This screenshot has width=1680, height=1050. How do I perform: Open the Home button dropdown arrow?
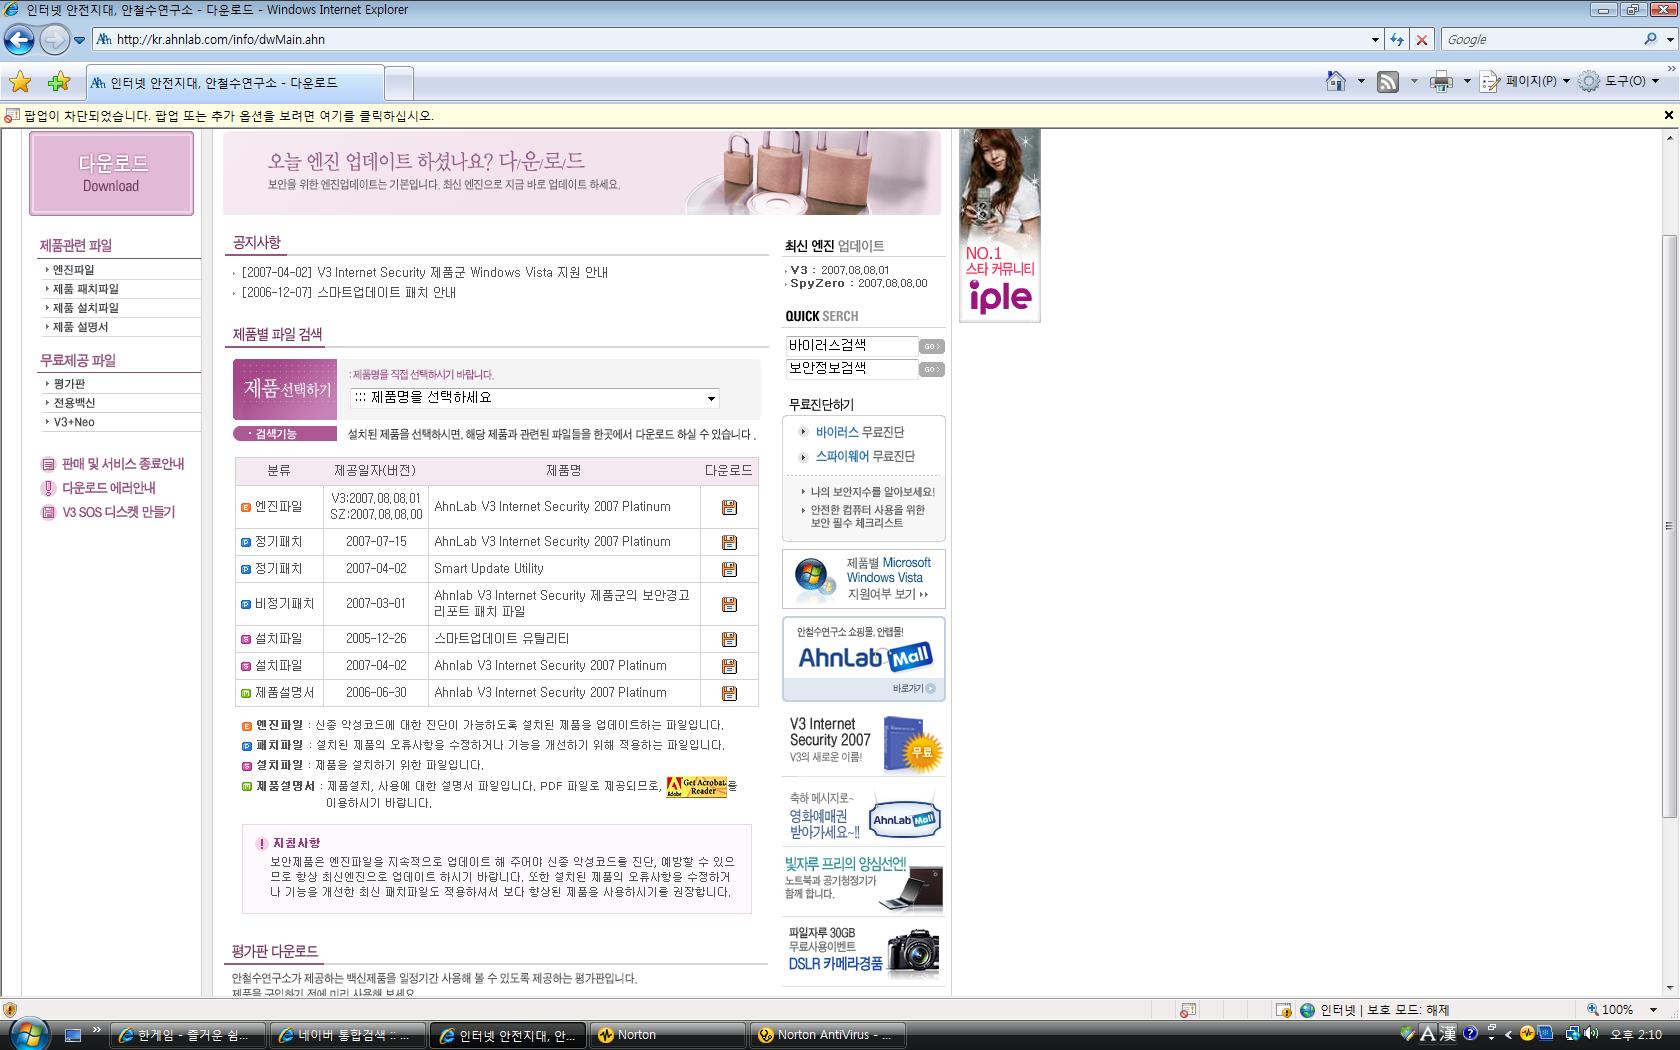[1361, 82]
